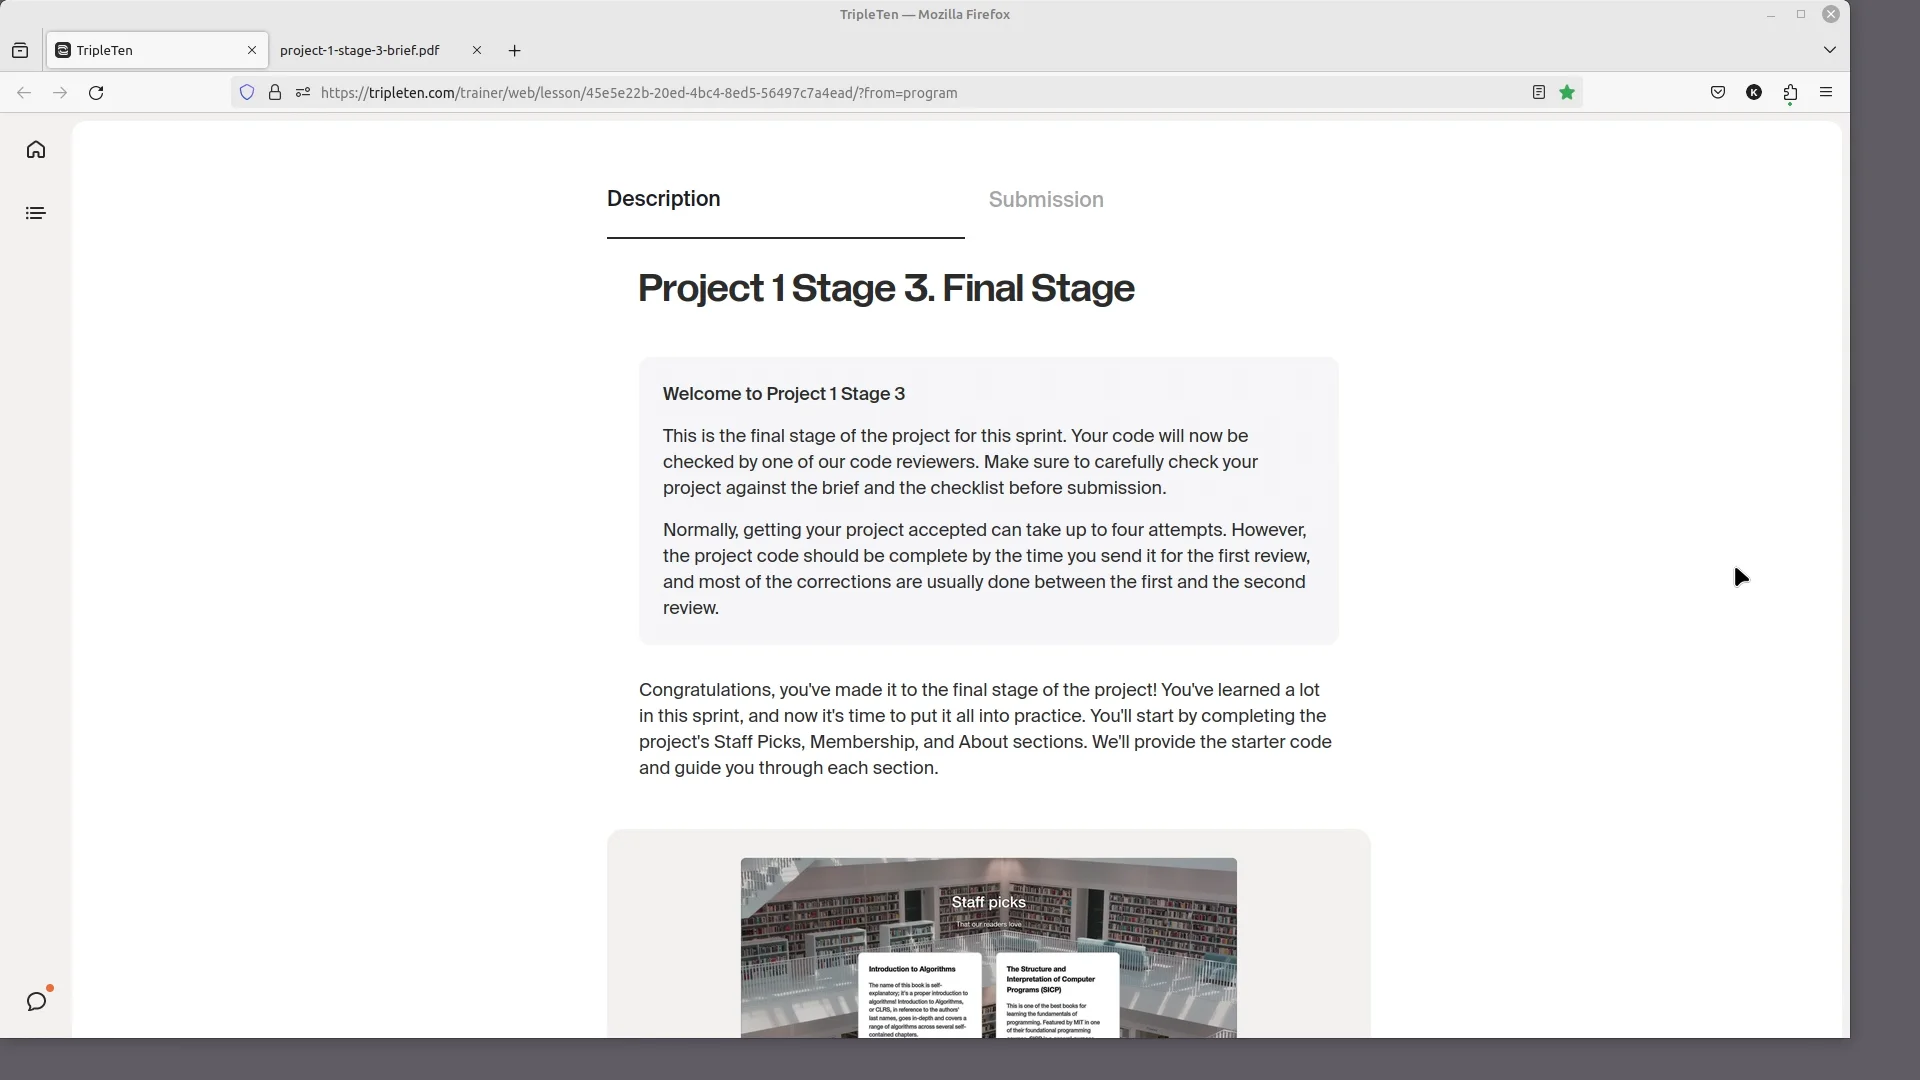
Task: Toggle reader view for this page
Action: (x=1538, y=92)
